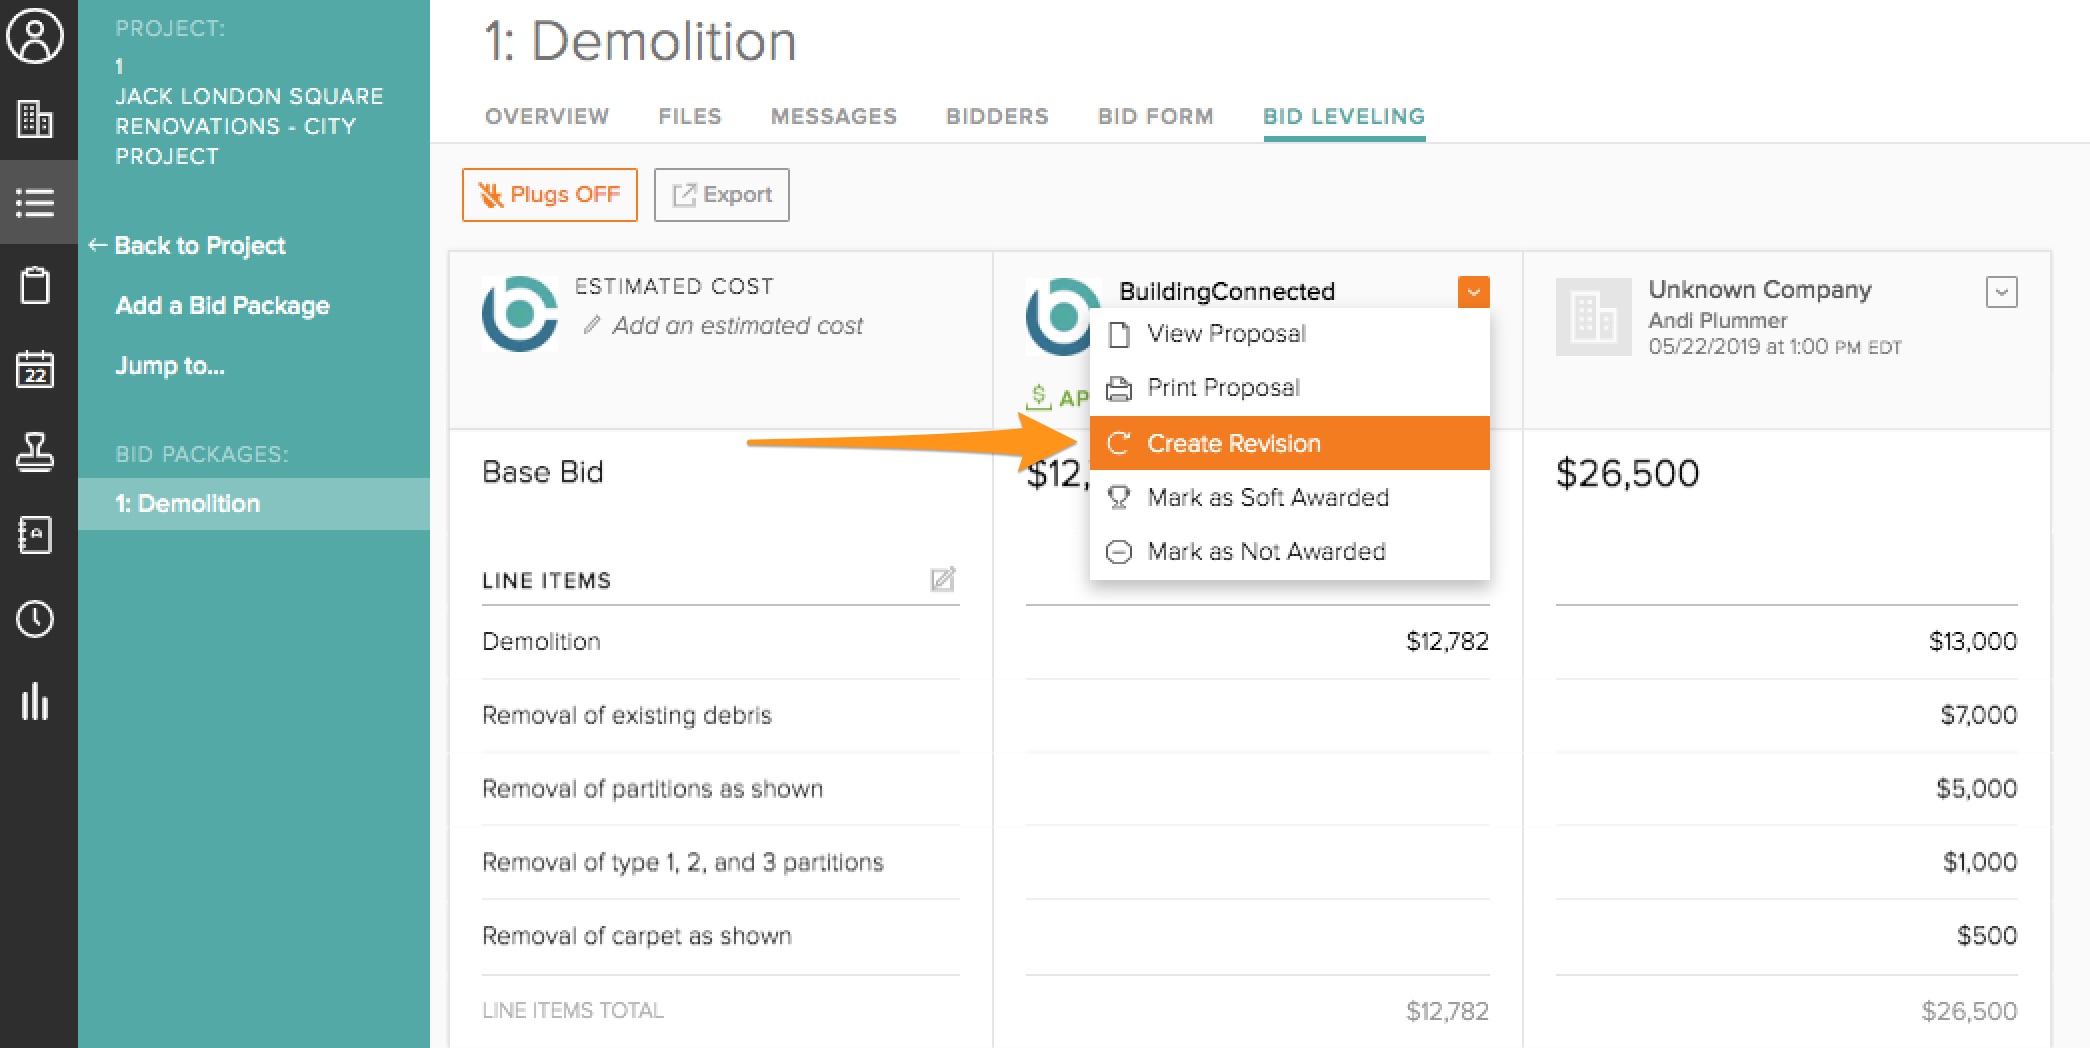Switch to the Bidders tab

point(997,116)
